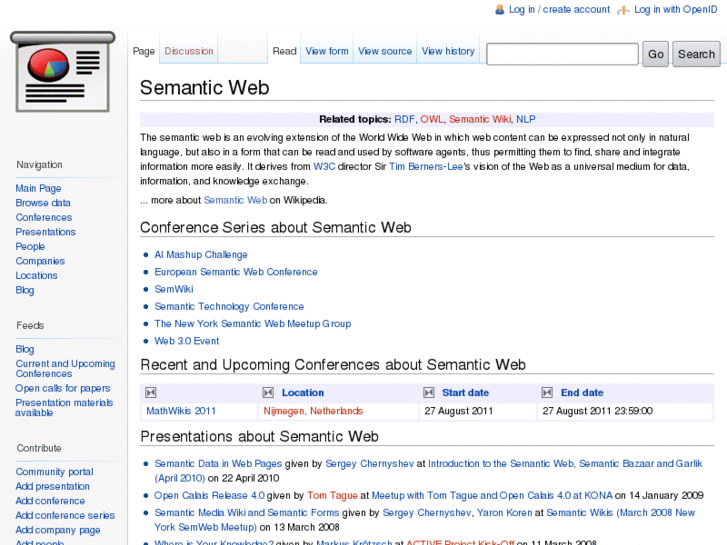This screenshot has height=545, width=727.
Task: Open the RDF related topic link
Action: pyautogui.click(x=404, y=119)
